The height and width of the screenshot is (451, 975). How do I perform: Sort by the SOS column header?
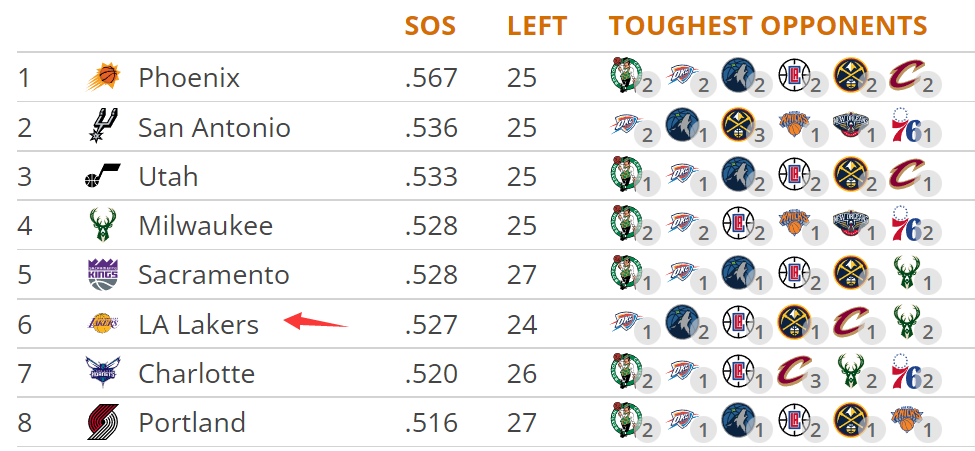[430, 26]
